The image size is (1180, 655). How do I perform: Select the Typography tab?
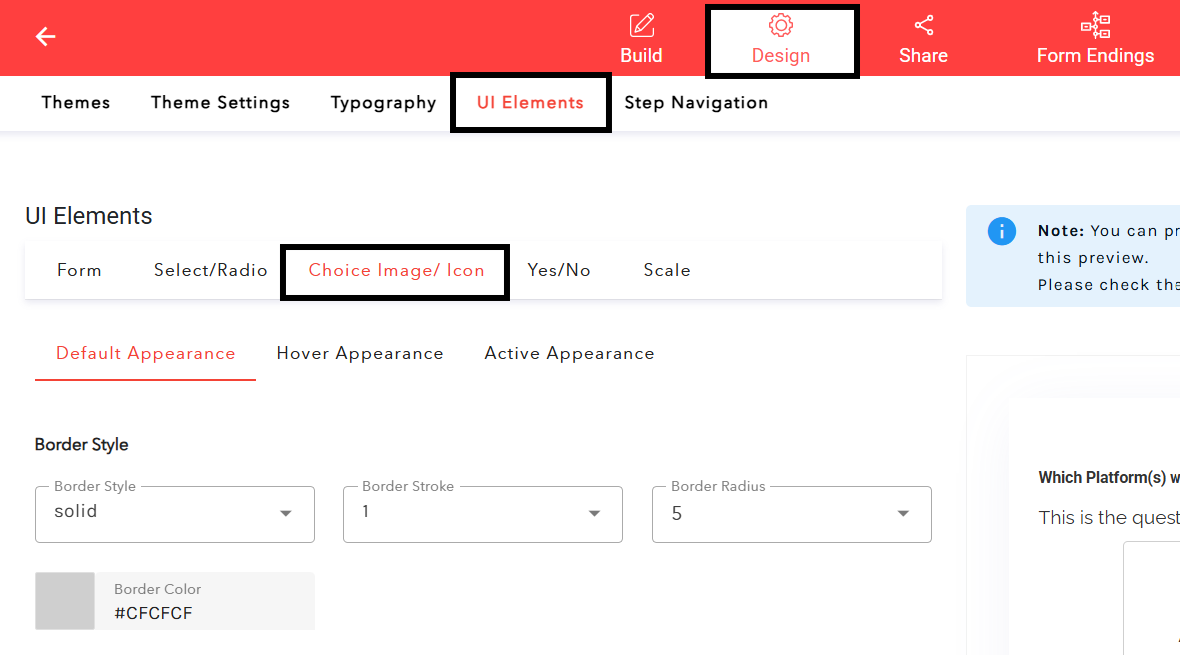click(383, 102)
